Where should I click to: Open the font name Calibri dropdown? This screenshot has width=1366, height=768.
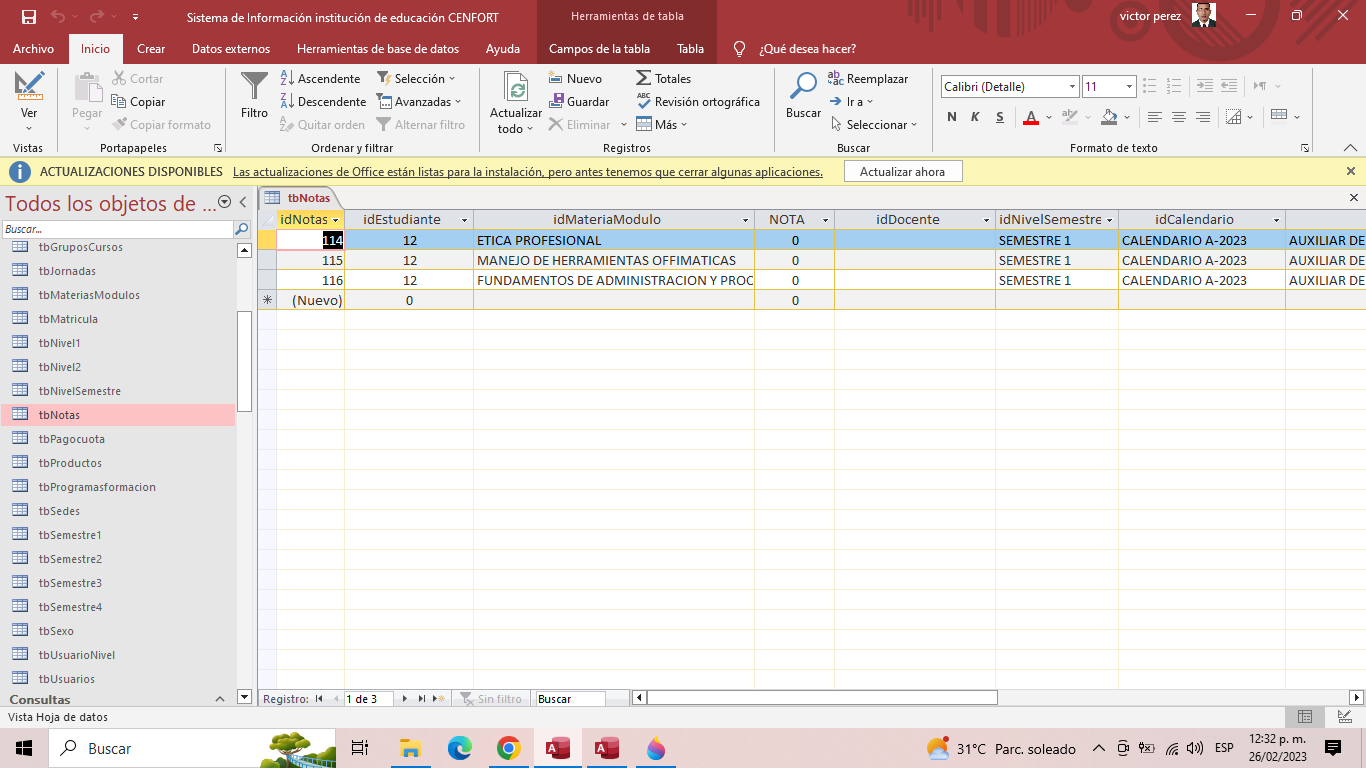[x=1072, y=87]
